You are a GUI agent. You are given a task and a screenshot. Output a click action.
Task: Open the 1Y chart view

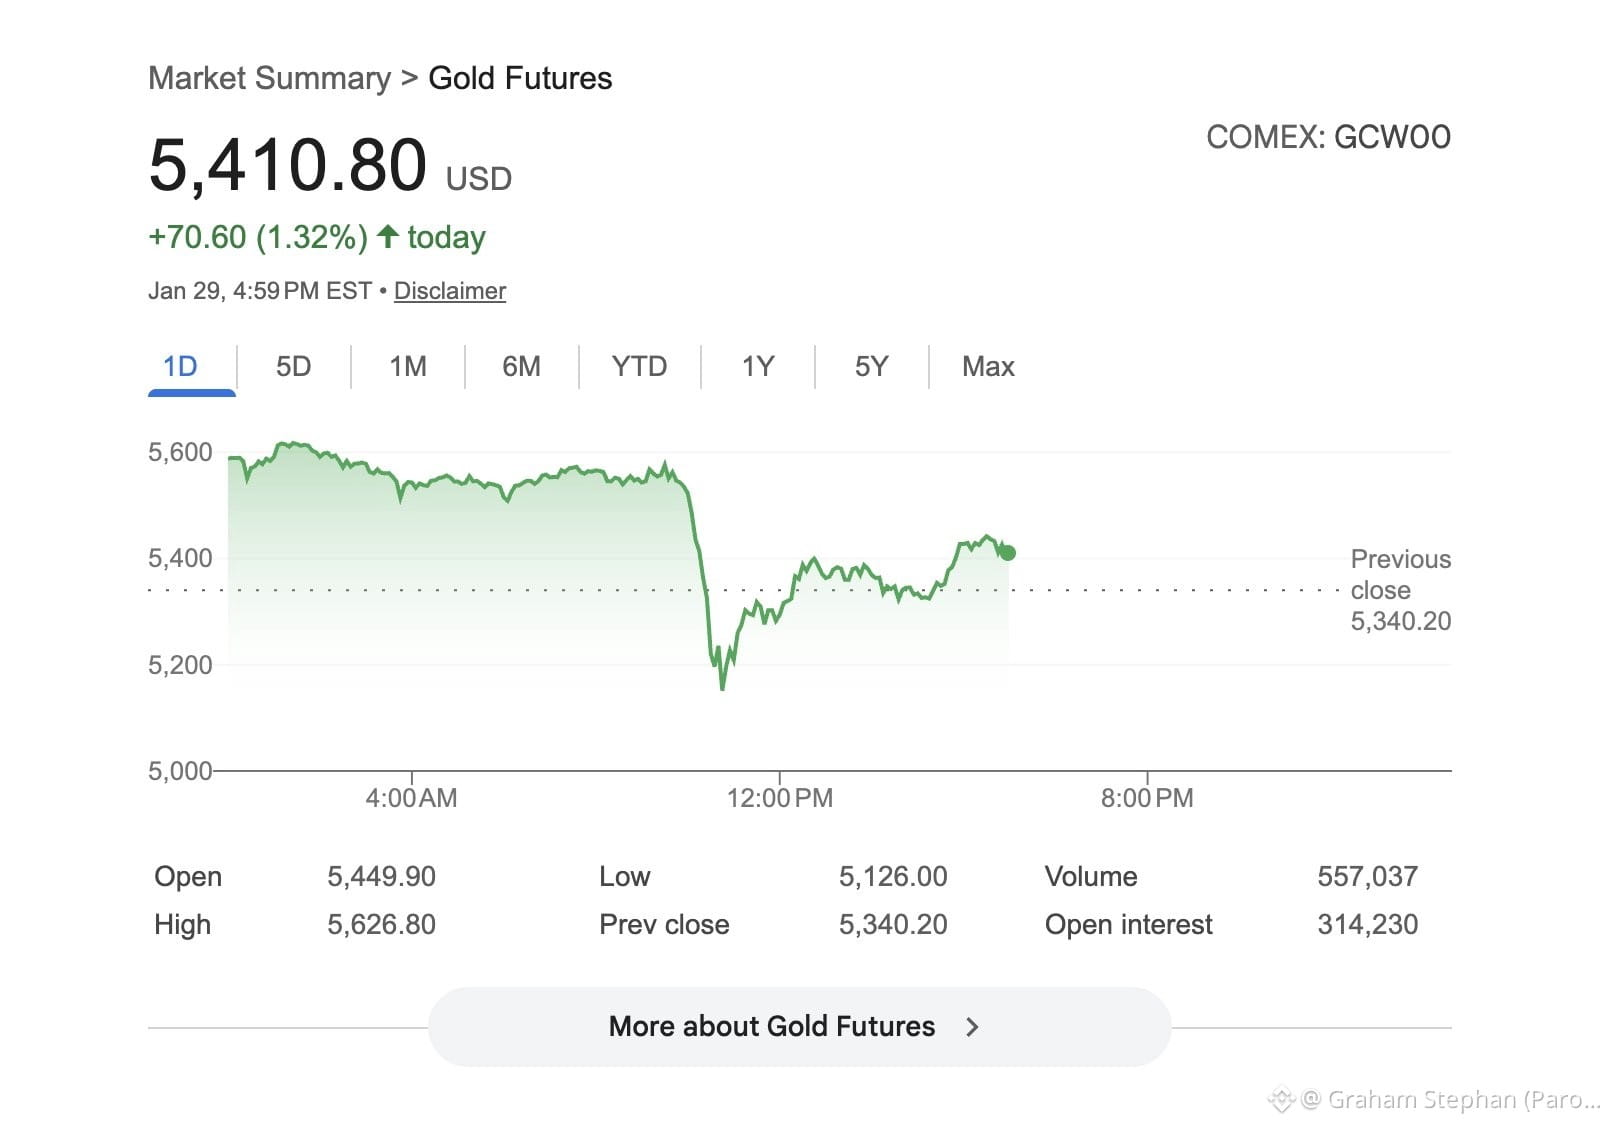click(x=758, y=367)
